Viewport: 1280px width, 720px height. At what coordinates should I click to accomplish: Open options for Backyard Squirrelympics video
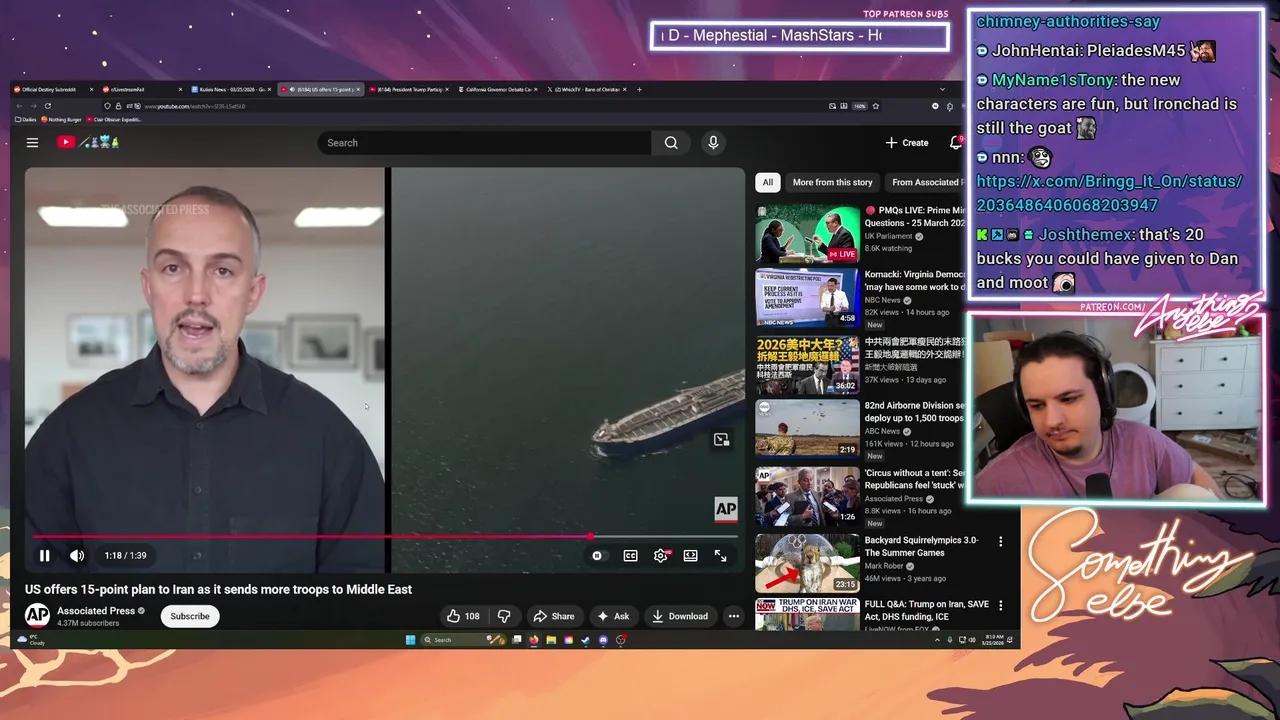[x=1000, y=541]
